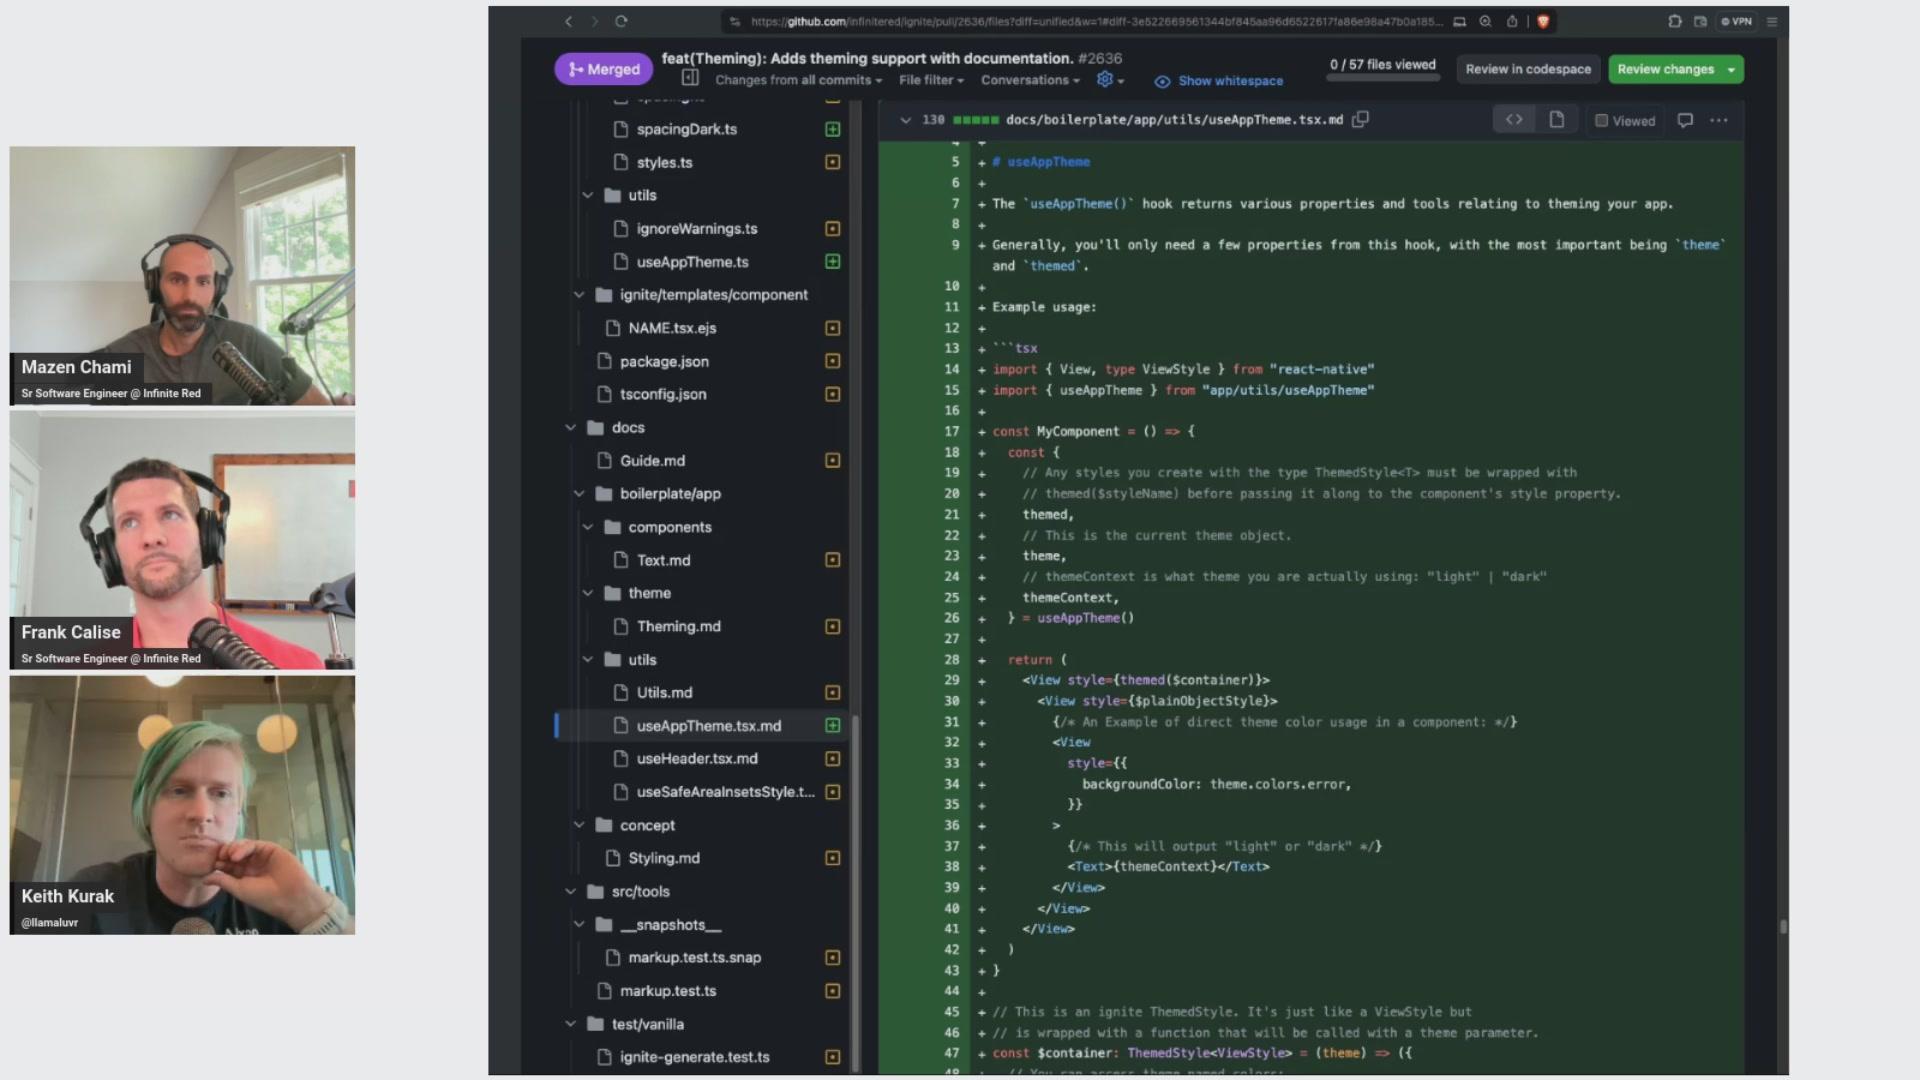Viewport: 1920px width, 1080px height.
Task: Click Frank Calise's video thumbnail
Action: coord(182,540)
